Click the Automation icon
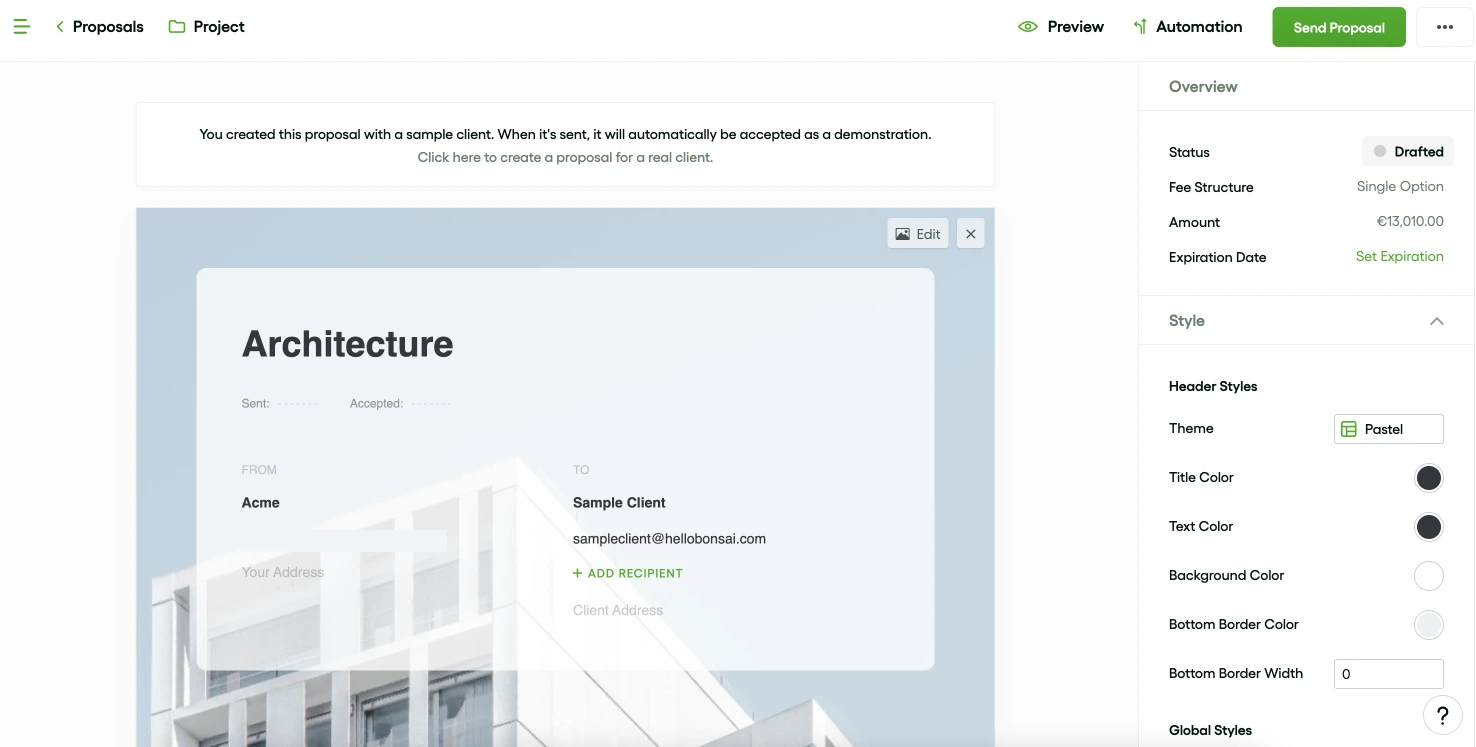The height and width of the screenshot is (747, 1476). [x=1139, y=26]
